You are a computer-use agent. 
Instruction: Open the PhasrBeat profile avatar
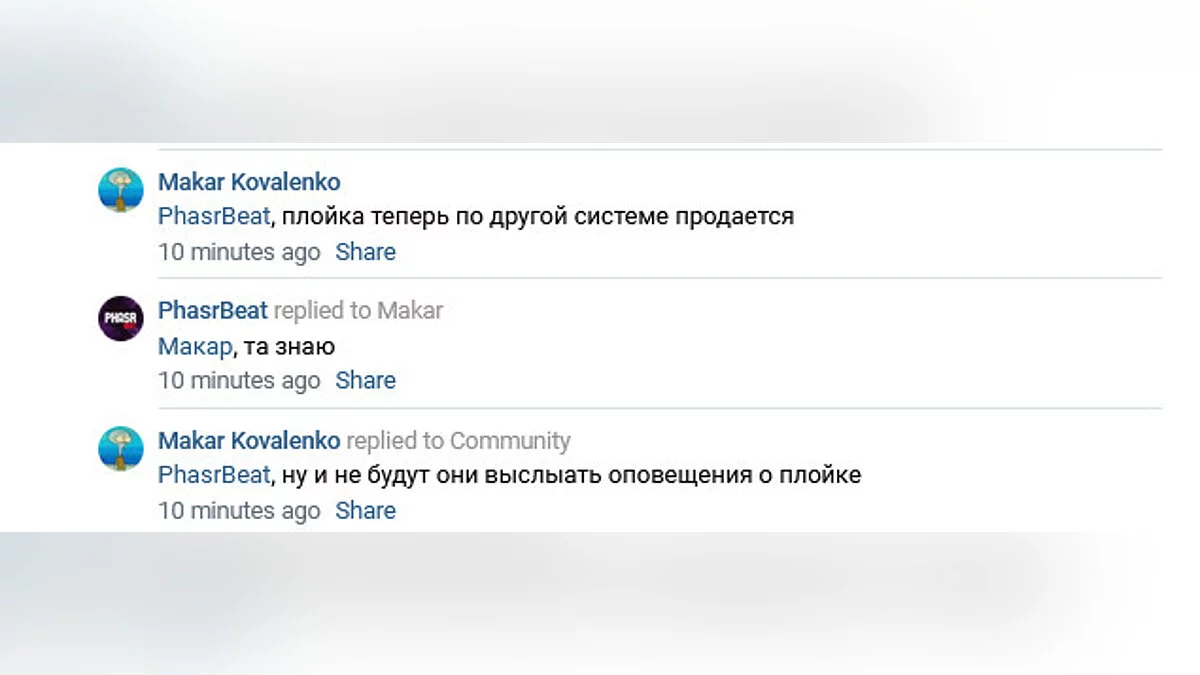tap(121, 319)
